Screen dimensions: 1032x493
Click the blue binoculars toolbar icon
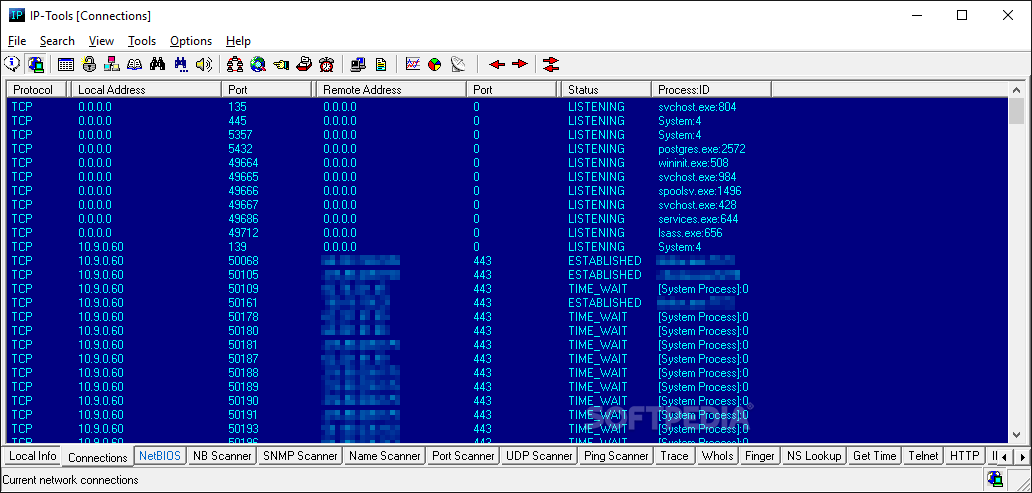point(181,64)
